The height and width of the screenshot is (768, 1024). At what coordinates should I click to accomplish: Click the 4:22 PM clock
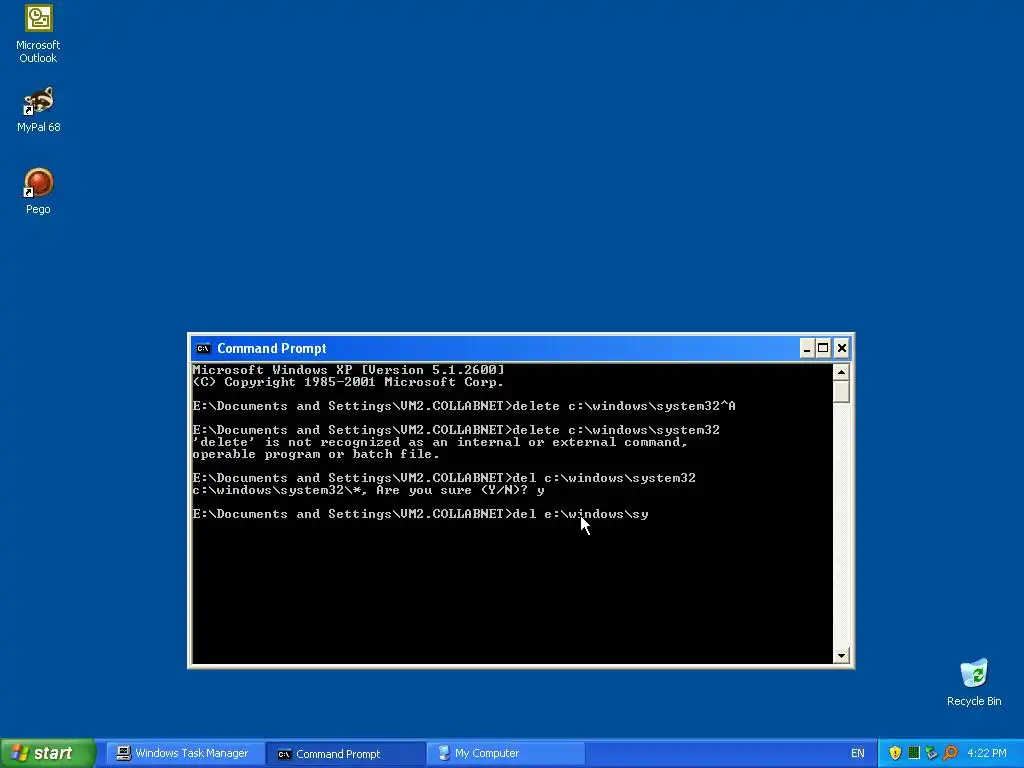(x=987, y=754)
